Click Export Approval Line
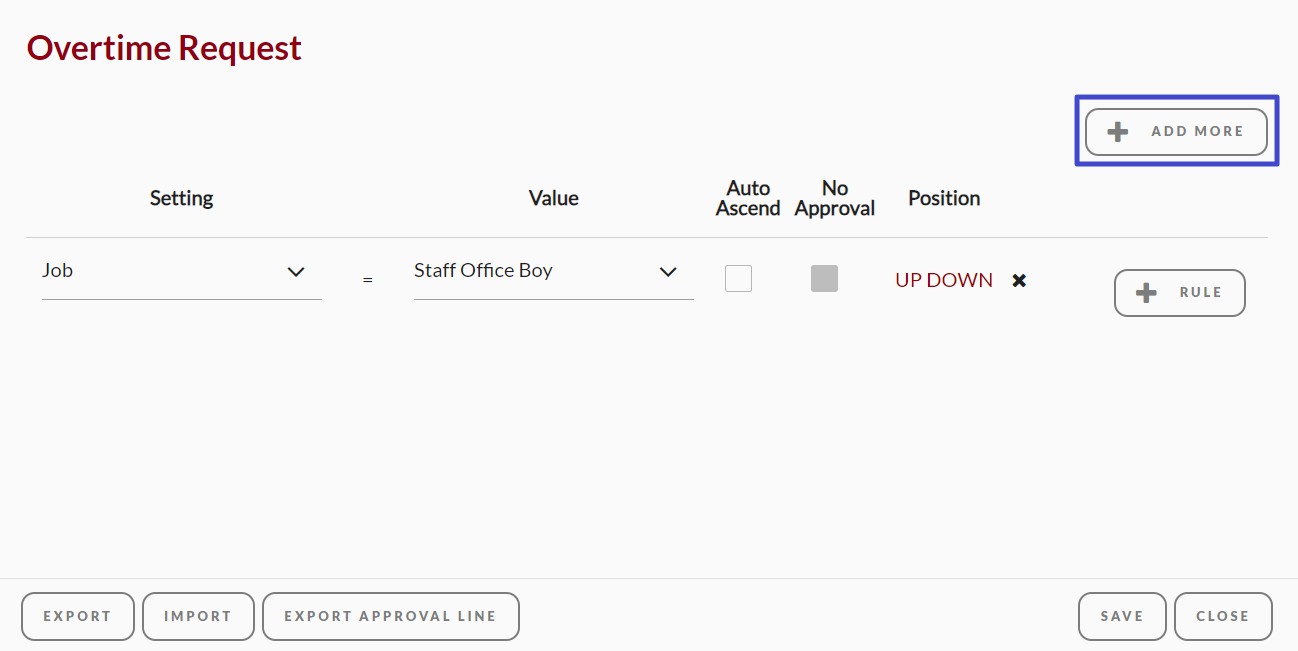 coord(390,616)
